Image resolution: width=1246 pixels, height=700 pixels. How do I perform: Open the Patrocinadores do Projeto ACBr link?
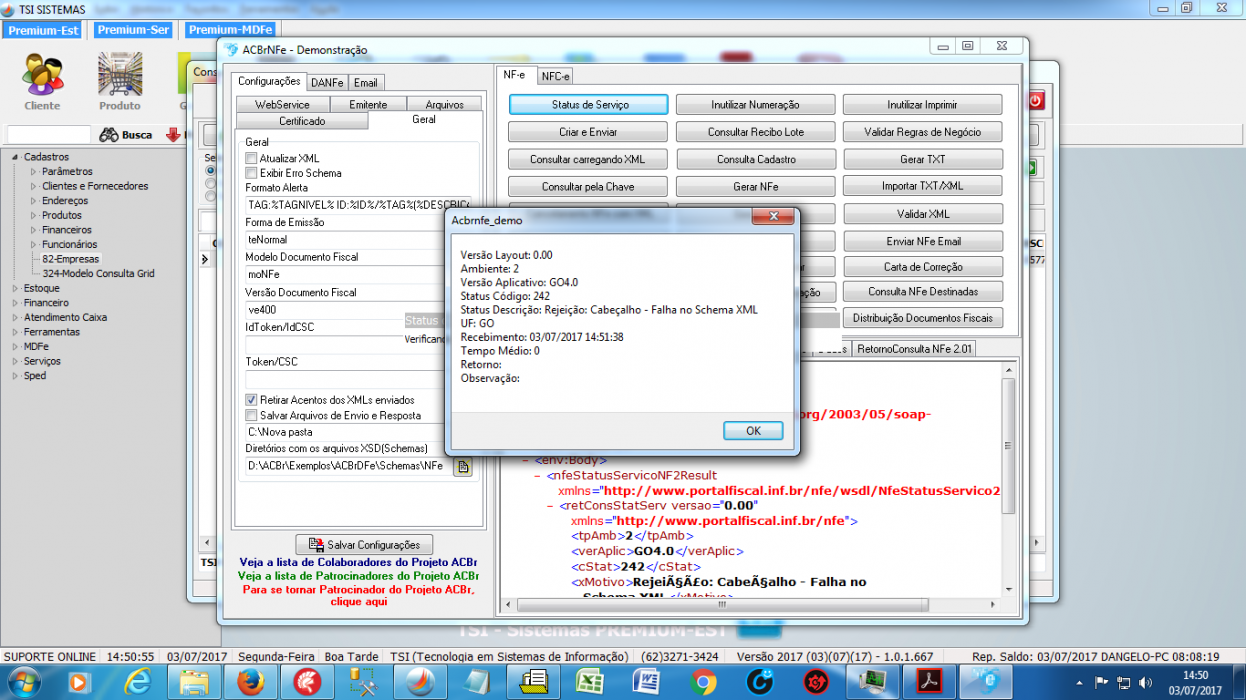click(x=358, y=576)
